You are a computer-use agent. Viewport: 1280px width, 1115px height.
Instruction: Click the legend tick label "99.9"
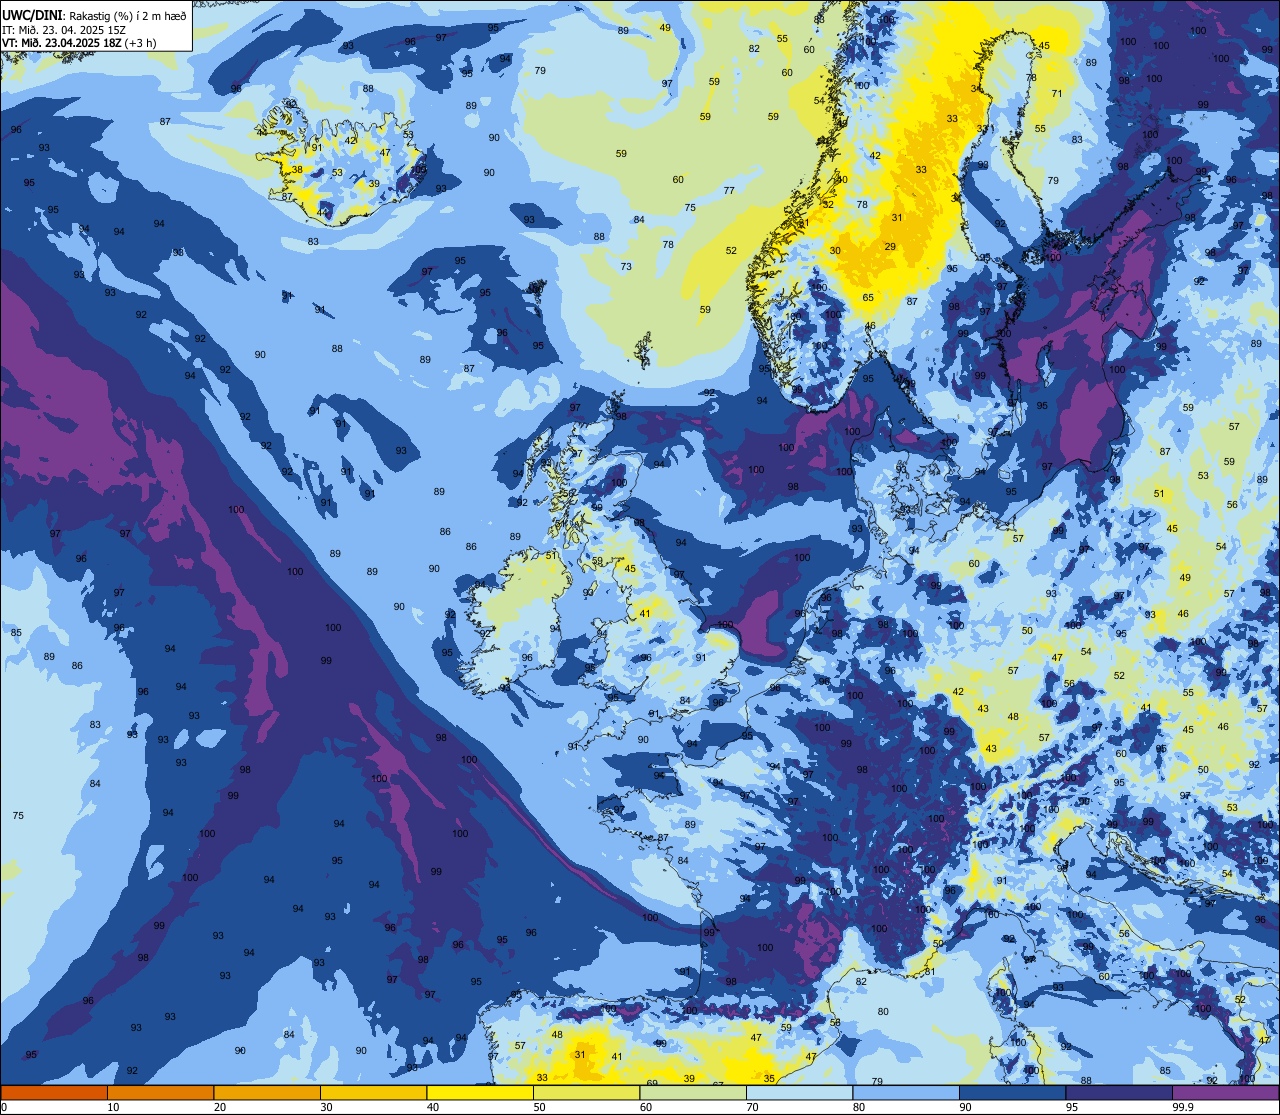point(1182,1107)
